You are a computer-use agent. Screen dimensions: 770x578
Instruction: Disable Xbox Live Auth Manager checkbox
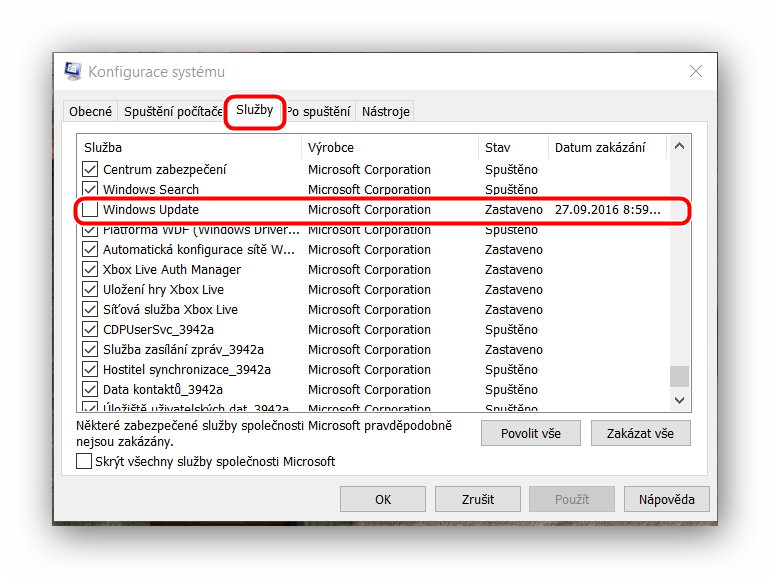pos(90,270)
